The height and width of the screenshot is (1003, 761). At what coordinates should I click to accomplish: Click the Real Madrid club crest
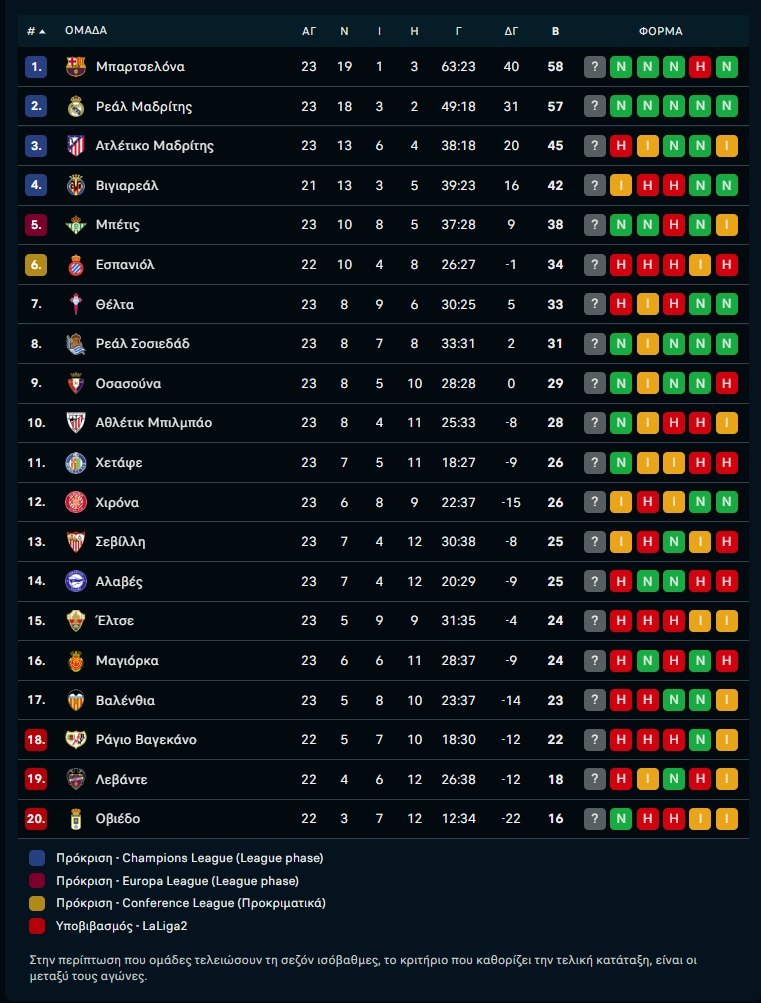click(x=75, y=107)
